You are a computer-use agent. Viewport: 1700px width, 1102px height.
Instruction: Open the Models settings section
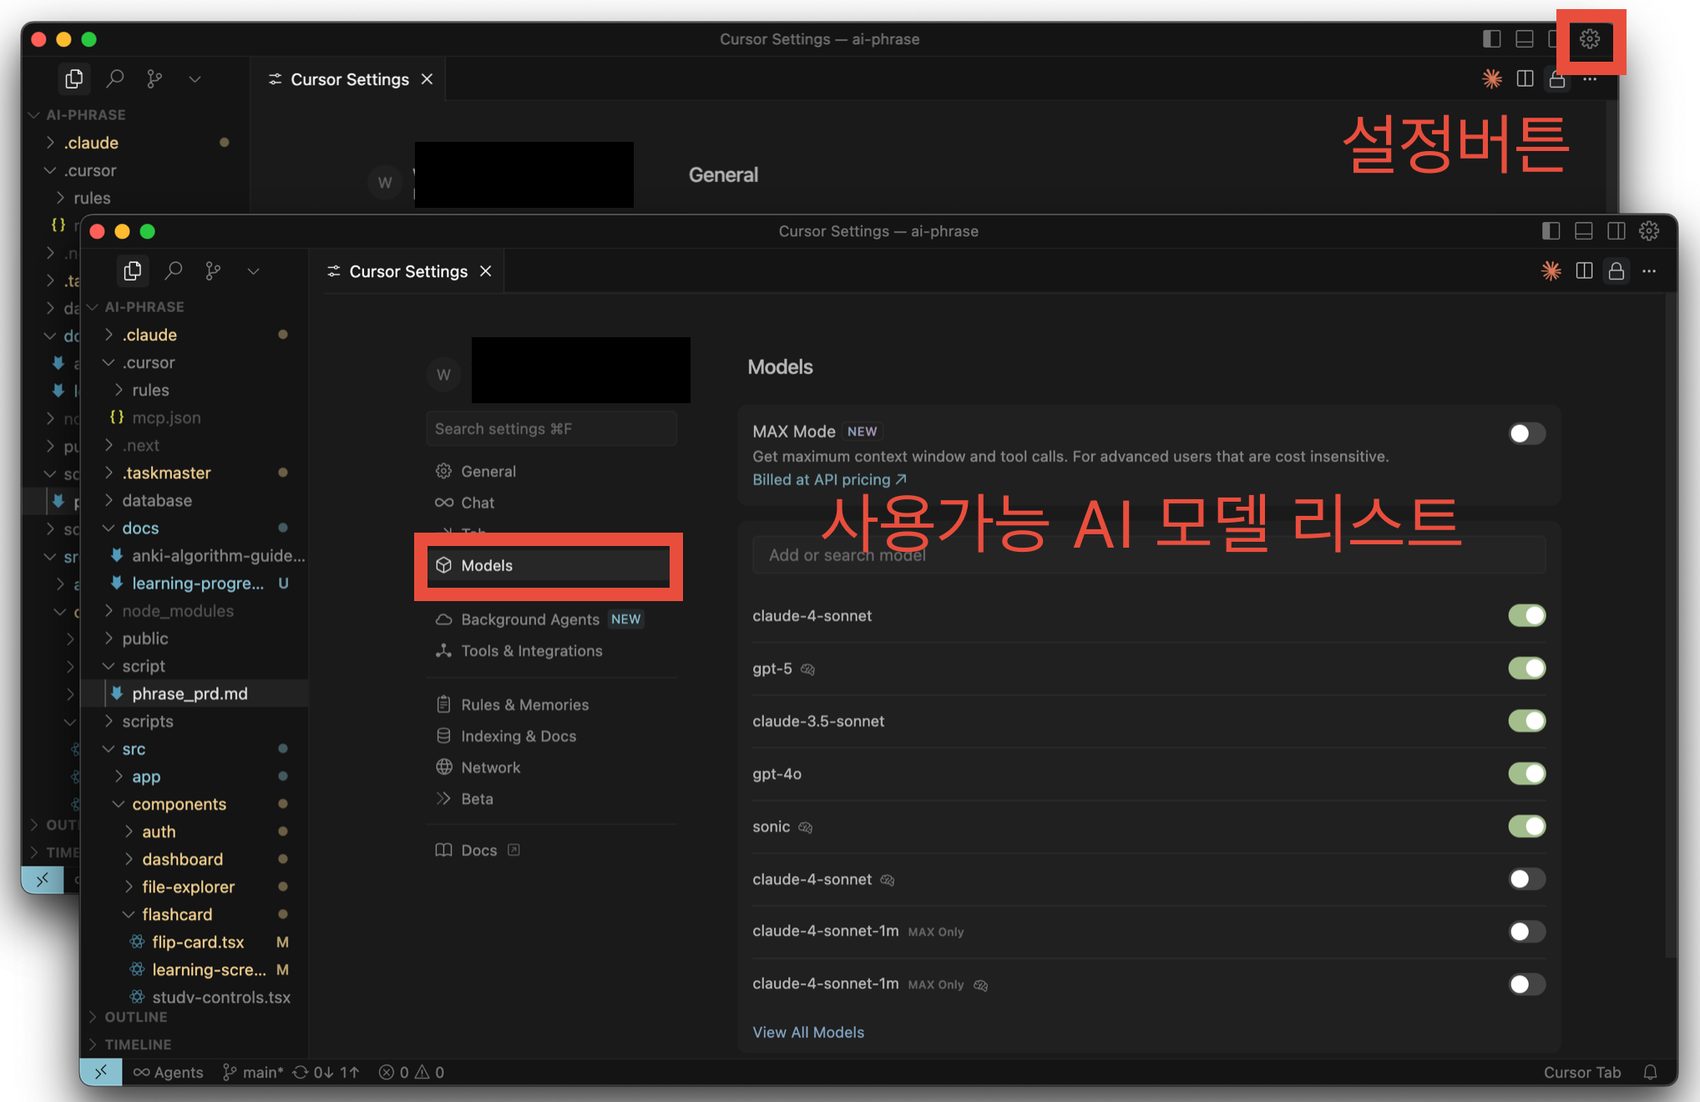[487, 565]
